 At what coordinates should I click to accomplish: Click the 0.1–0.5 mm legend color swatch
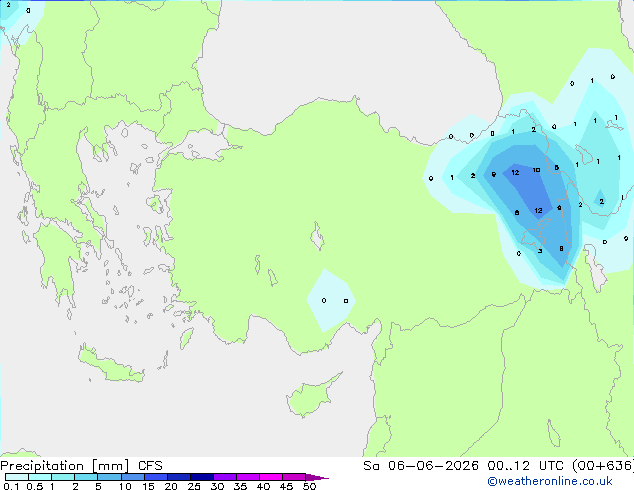(x=17, y=477)
